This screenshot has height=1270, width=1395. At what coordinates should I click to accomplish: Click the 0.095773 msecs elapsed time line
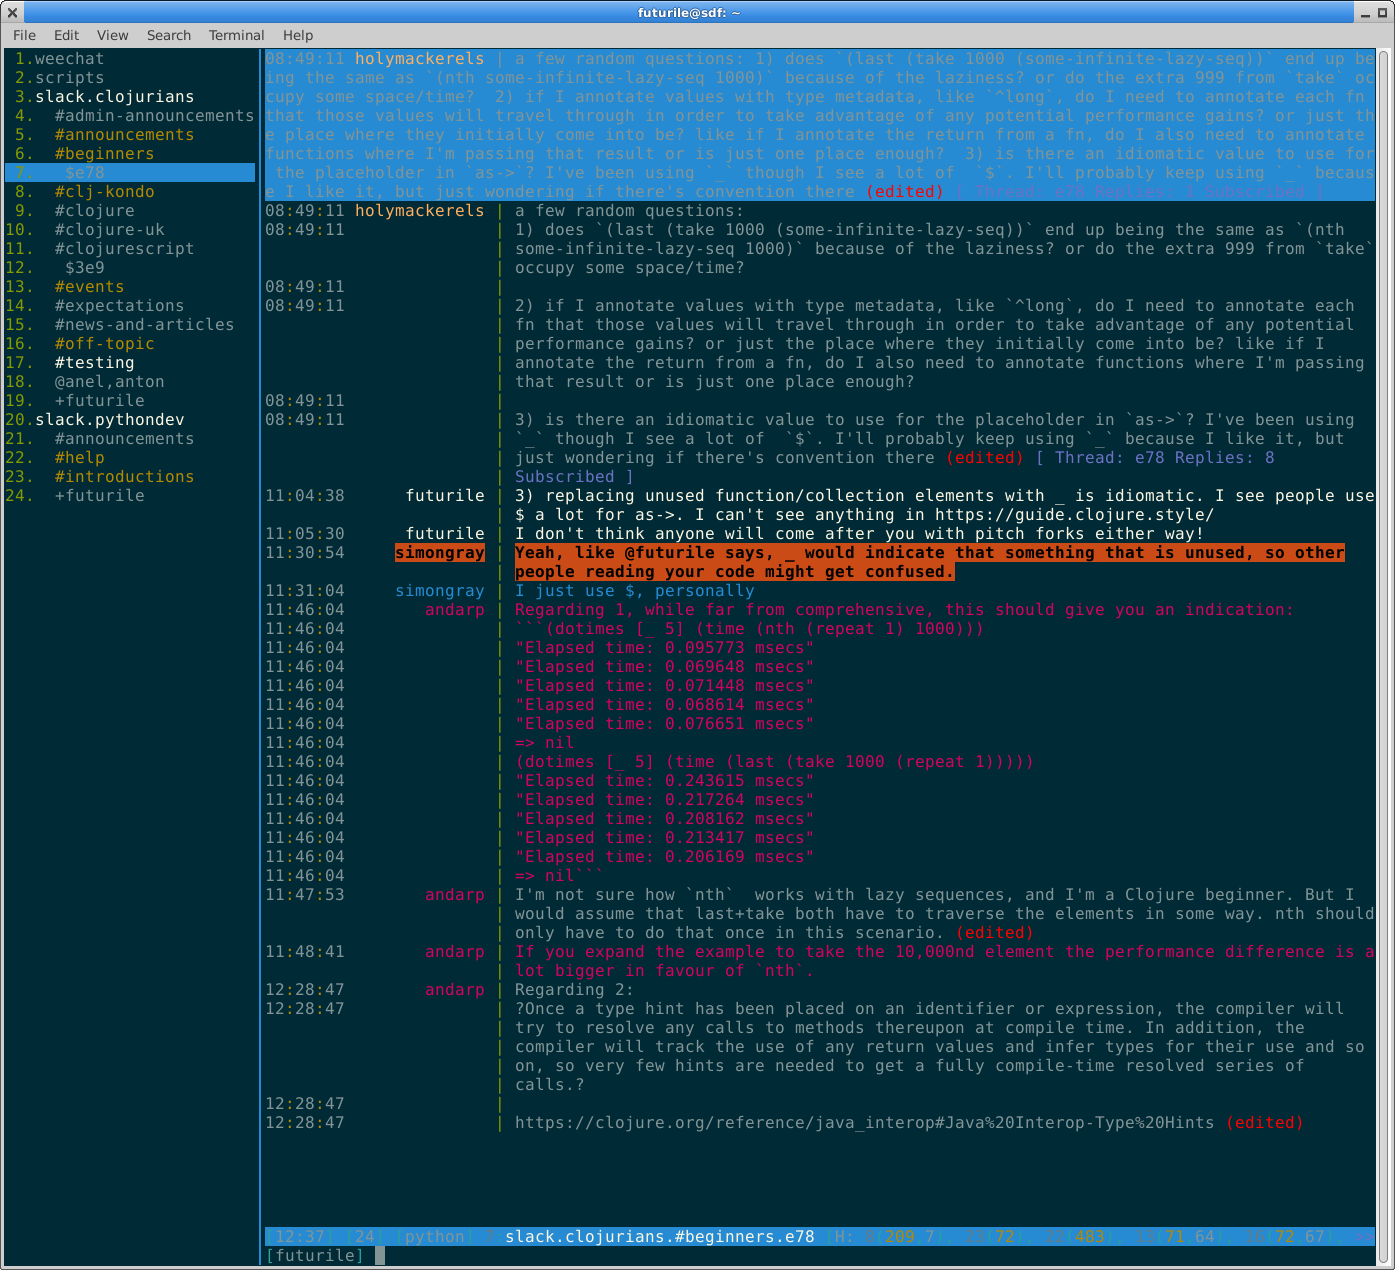[x=664, y=648]
